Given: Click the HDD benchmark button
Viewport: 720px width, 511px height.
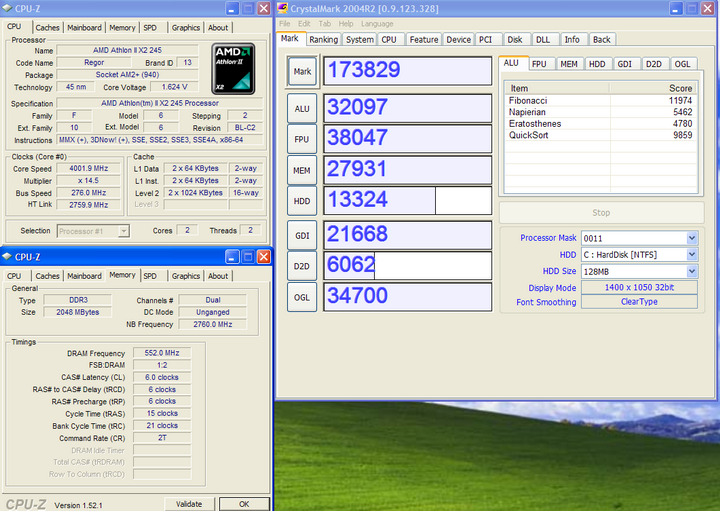Looking at the screenshot, I should 302,201.
